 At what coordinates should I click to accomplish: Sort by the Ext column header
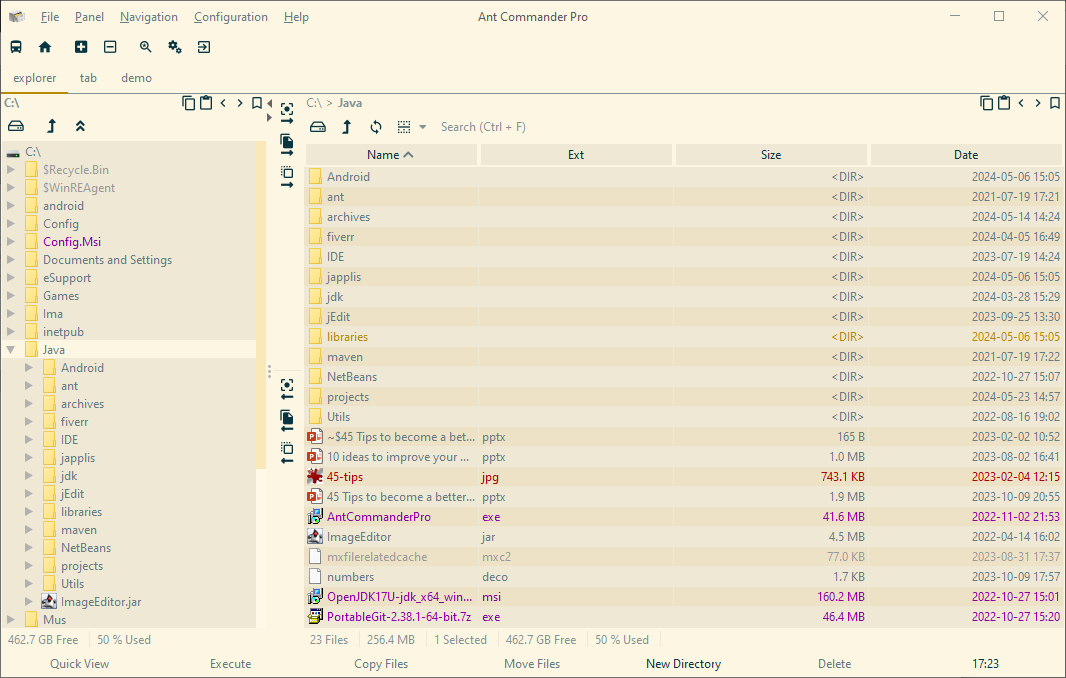(x=576, y=155)
